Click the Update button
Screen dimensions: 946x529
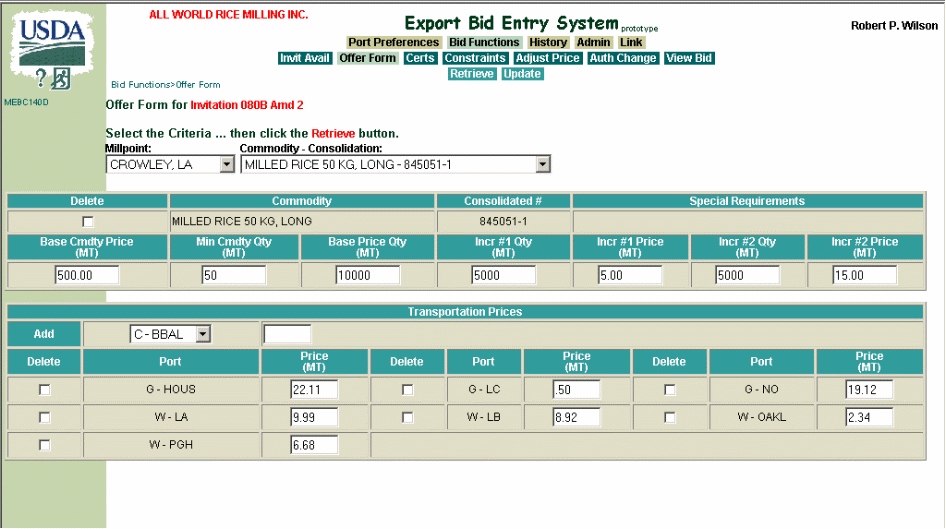pos(522,74)
